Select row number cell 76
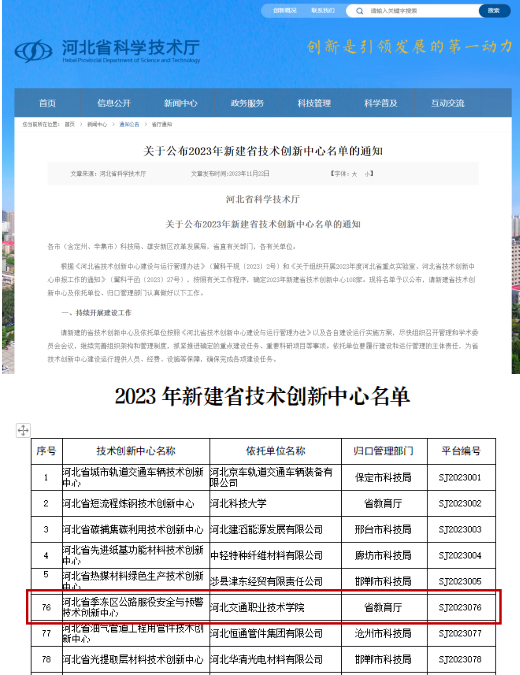The image size is (520, 675). (x=46, y=607)
